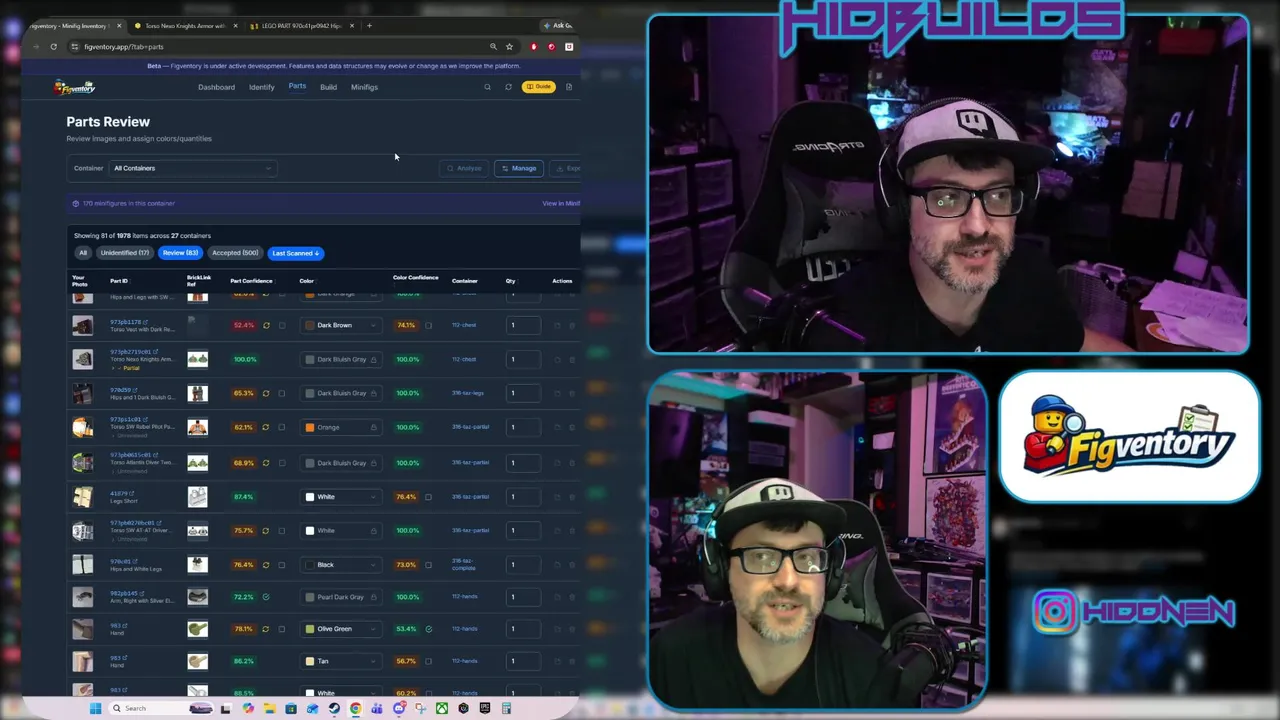Check part confidence box in 78.1% row
Image resolution: width=1280 pixels, height=720 pixels.
pos(282,629)
